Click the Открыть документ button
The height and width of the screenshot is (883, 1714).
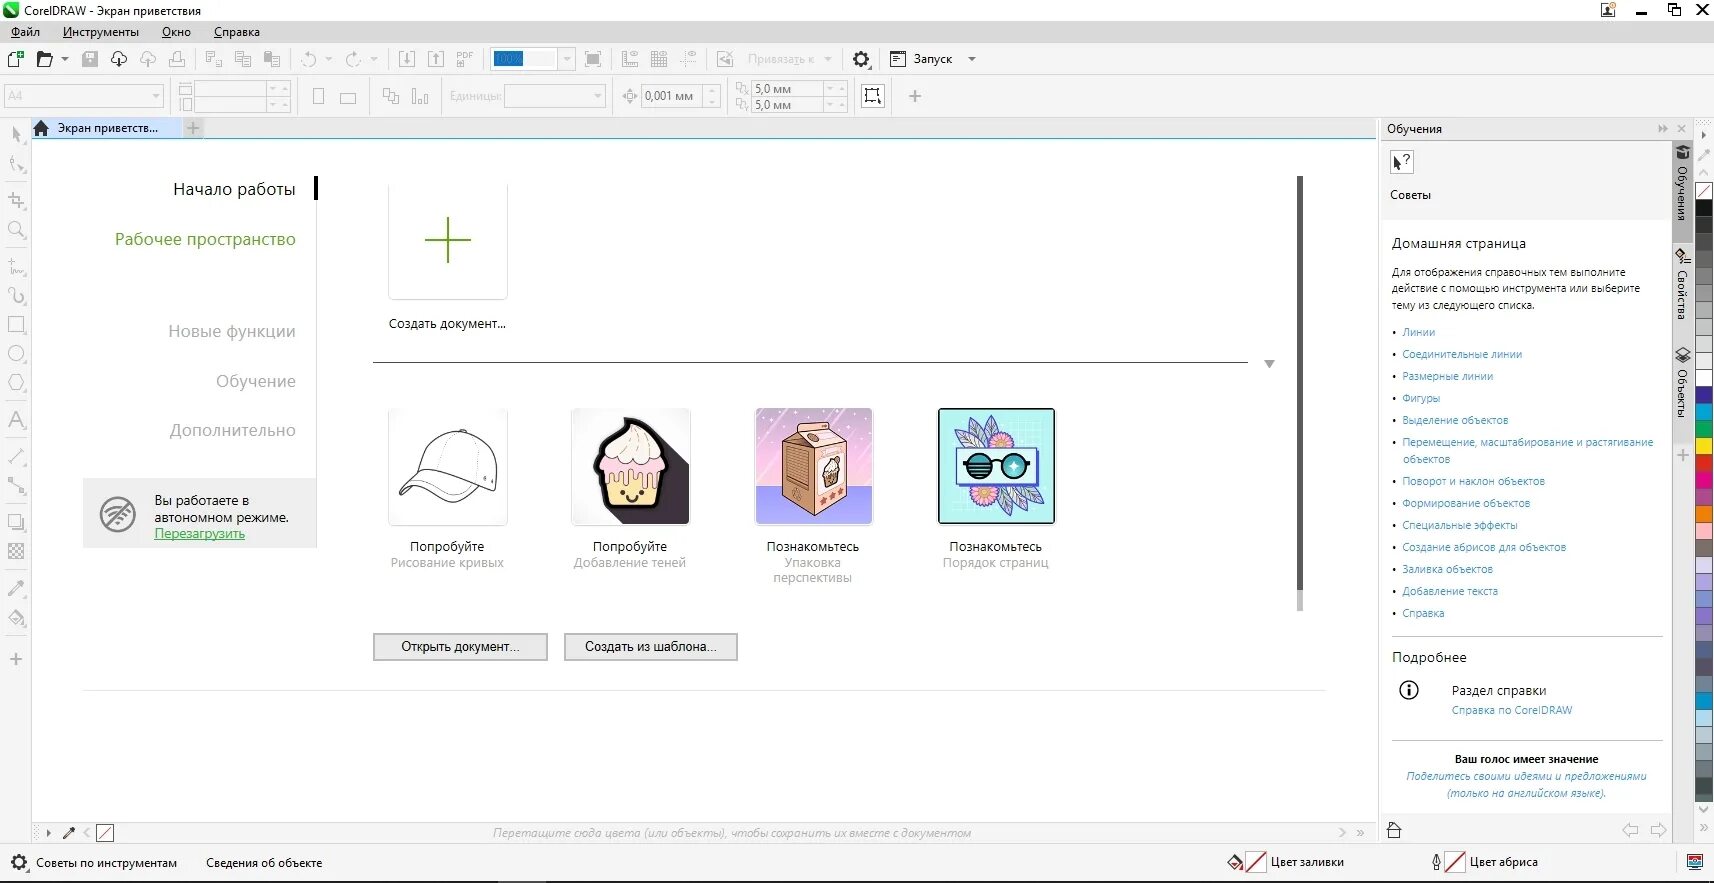[460, 647]
